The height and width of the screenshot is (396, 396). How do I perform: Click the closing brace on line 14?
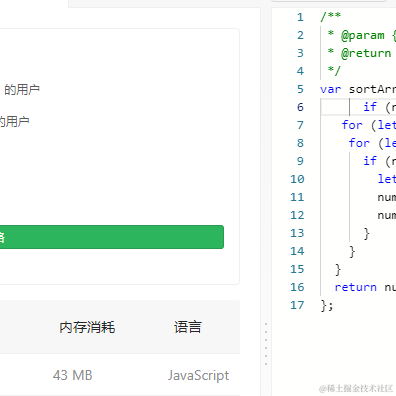click(352, 251)
